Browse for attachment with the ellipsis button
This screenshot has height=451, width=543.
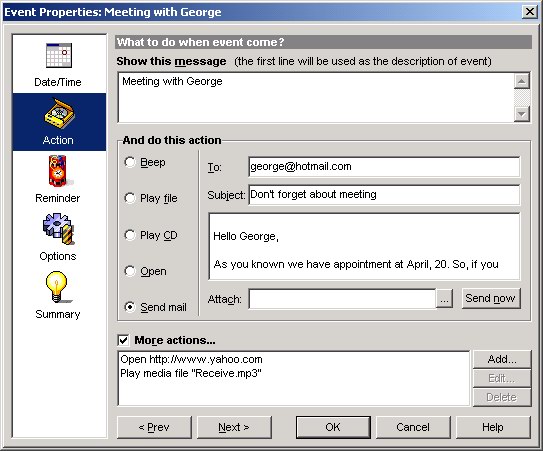(x=444, y=299)
